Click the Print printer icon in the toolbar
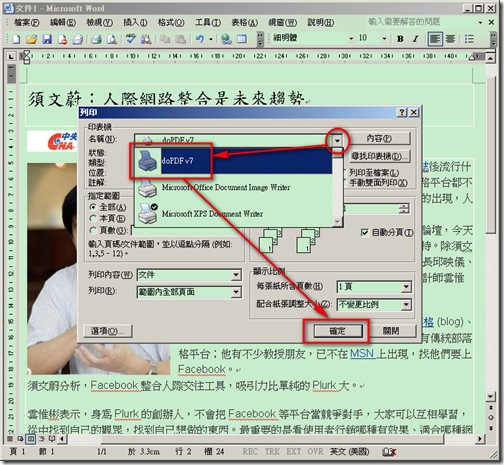Screen dimensions: 504x465 click(97, 39)
